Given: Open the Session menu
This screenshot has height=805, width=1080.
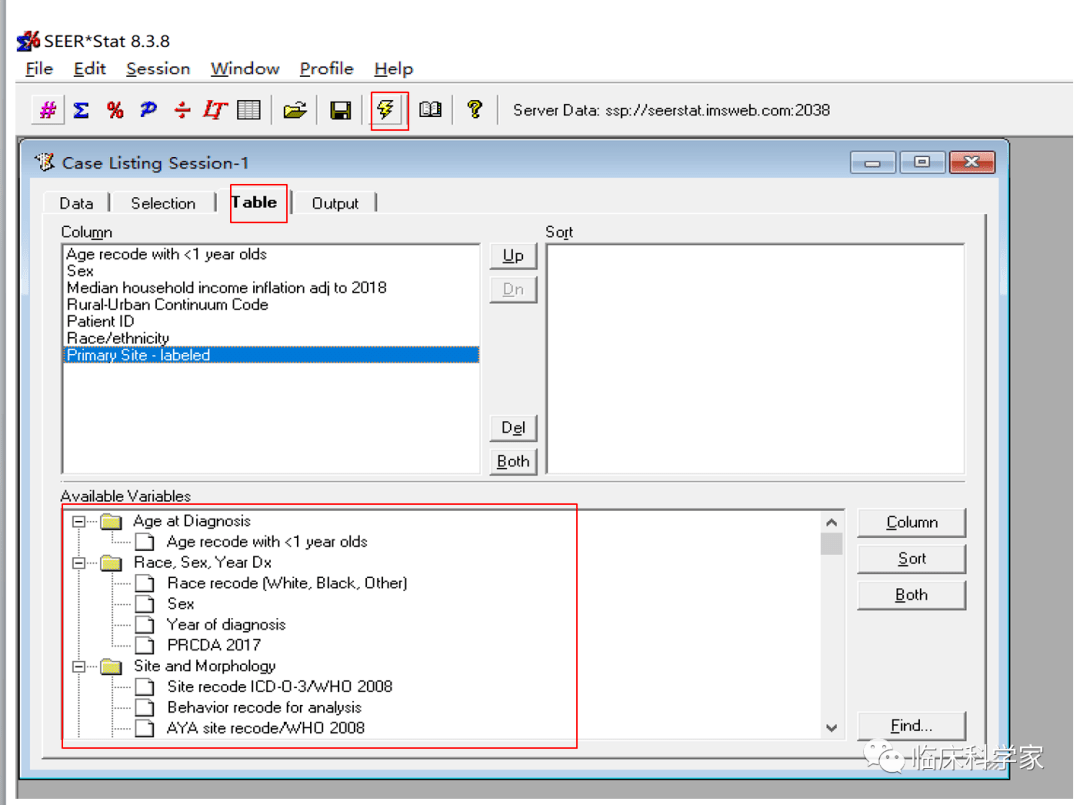Looking at the screenshot, I should 157,69.
